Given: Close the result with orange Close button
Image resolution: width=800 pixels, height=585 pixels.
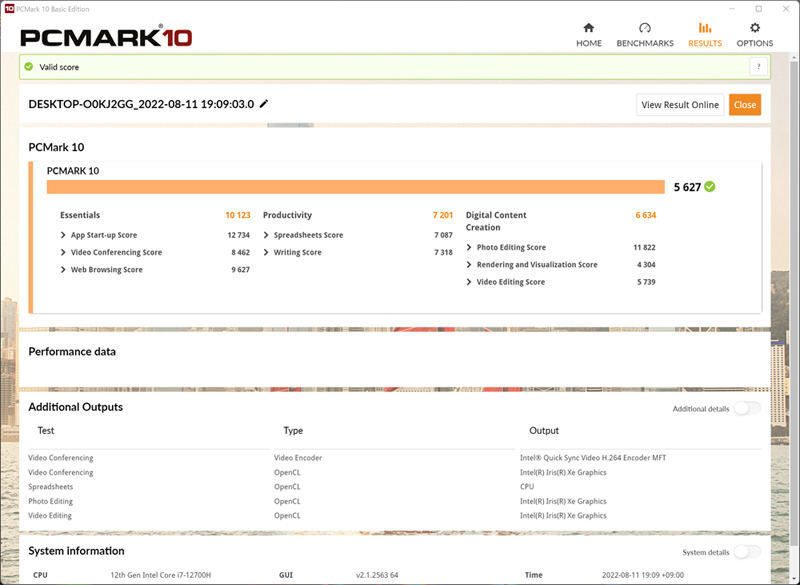Looking at the screenshot, I should coord(745,105).
